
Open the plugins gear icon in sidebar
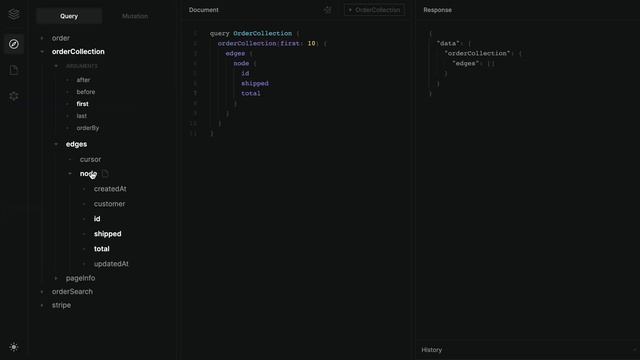[x=14, y=96]
